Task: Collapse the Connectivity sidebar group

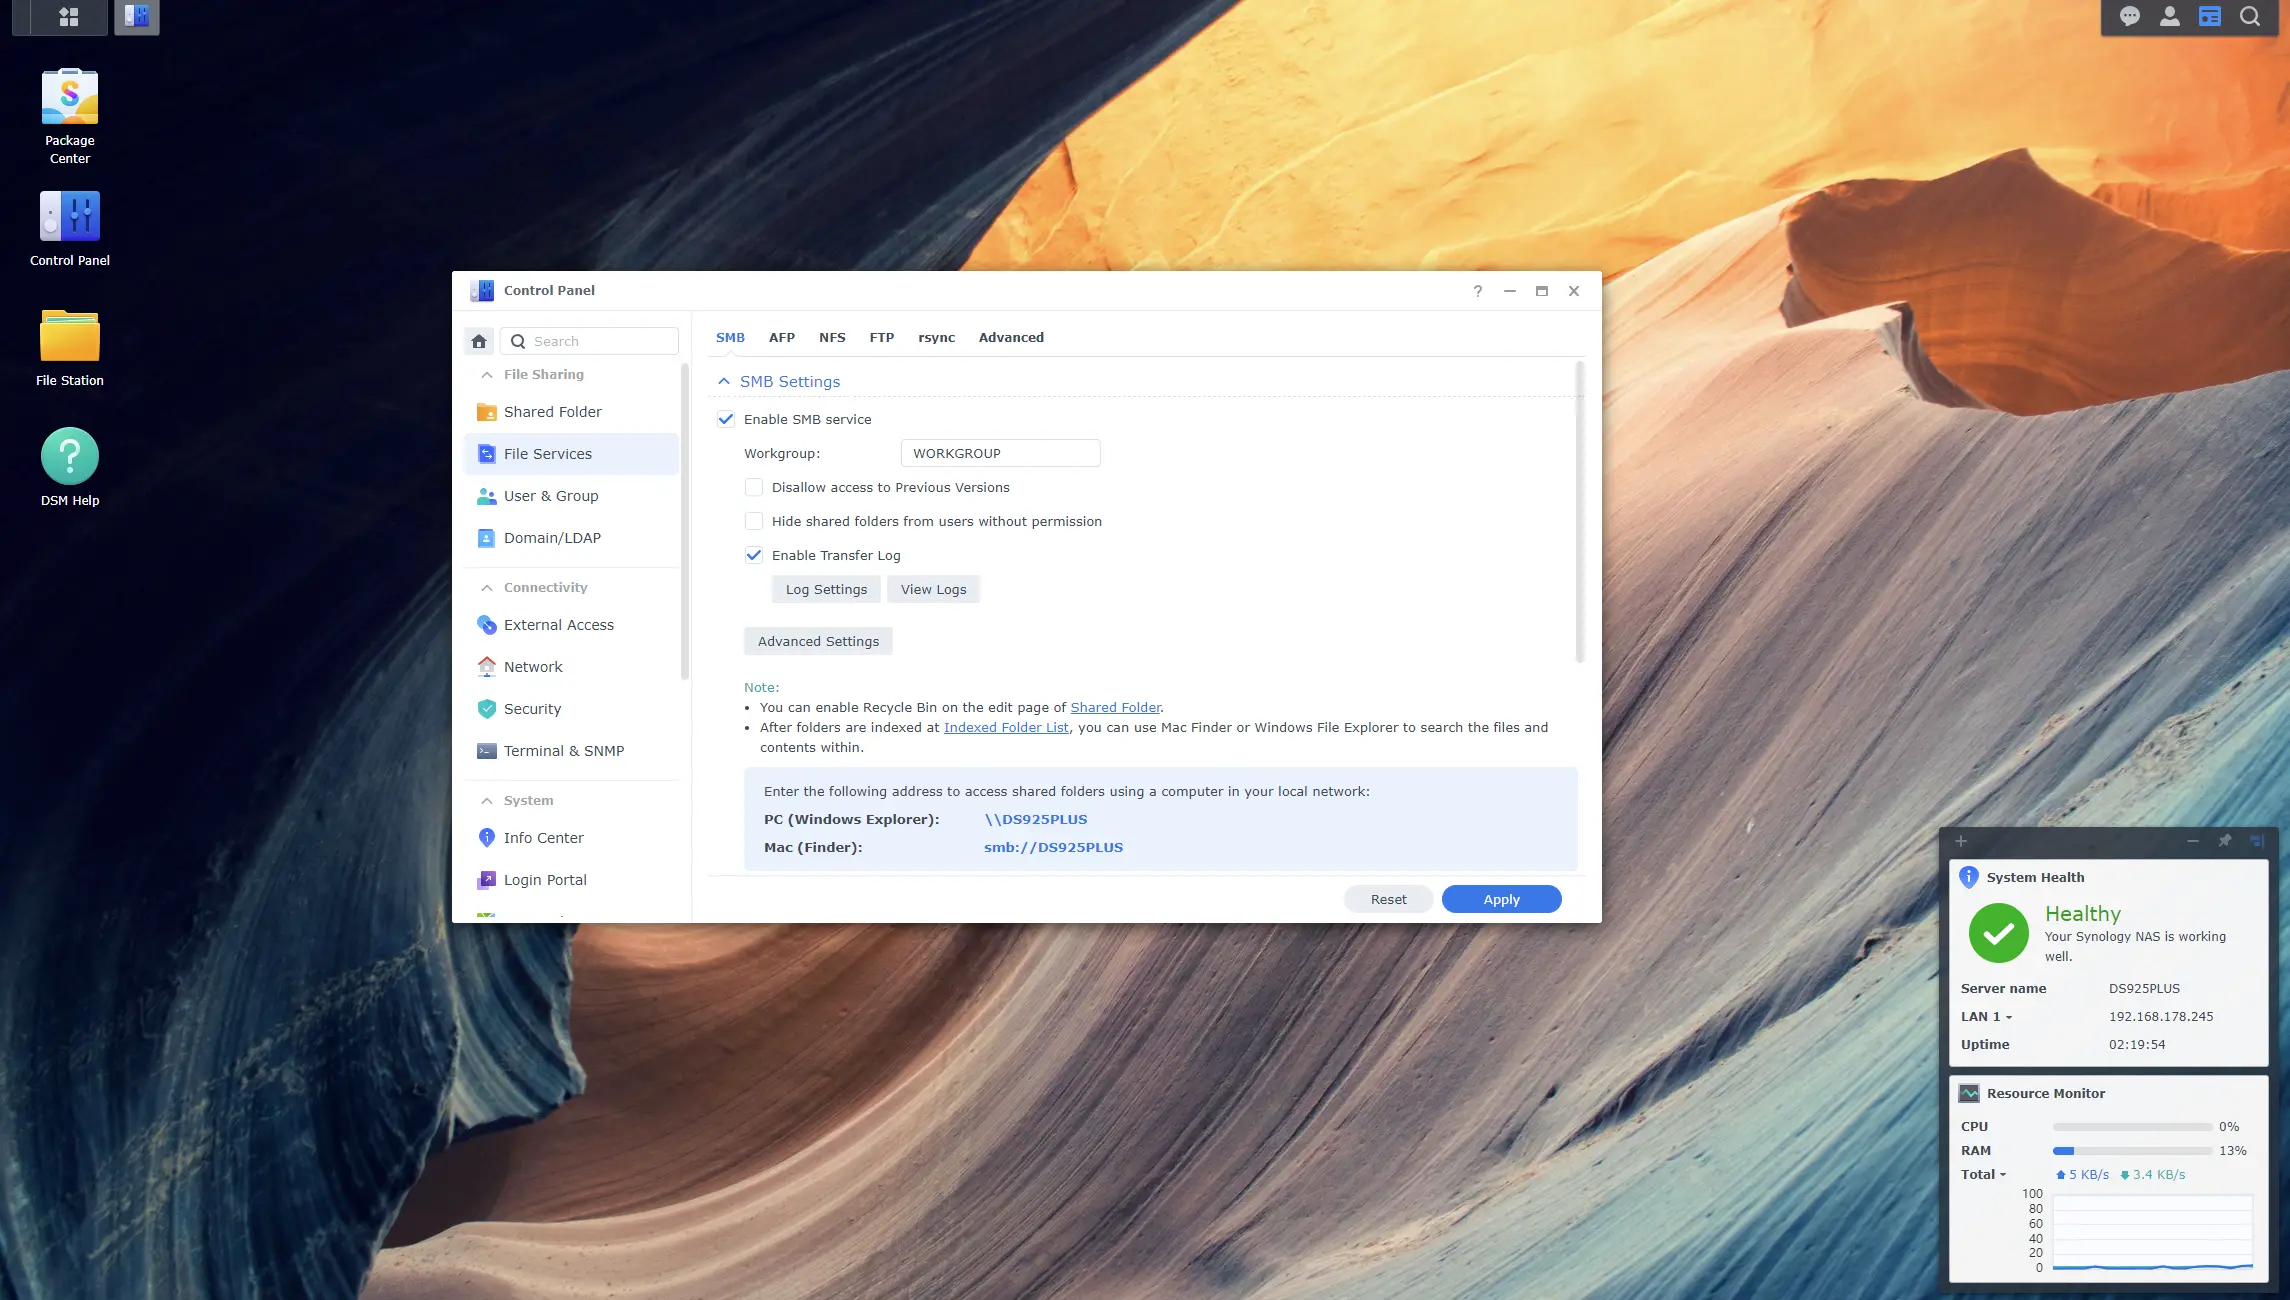Action: click(x=487, y=588)
